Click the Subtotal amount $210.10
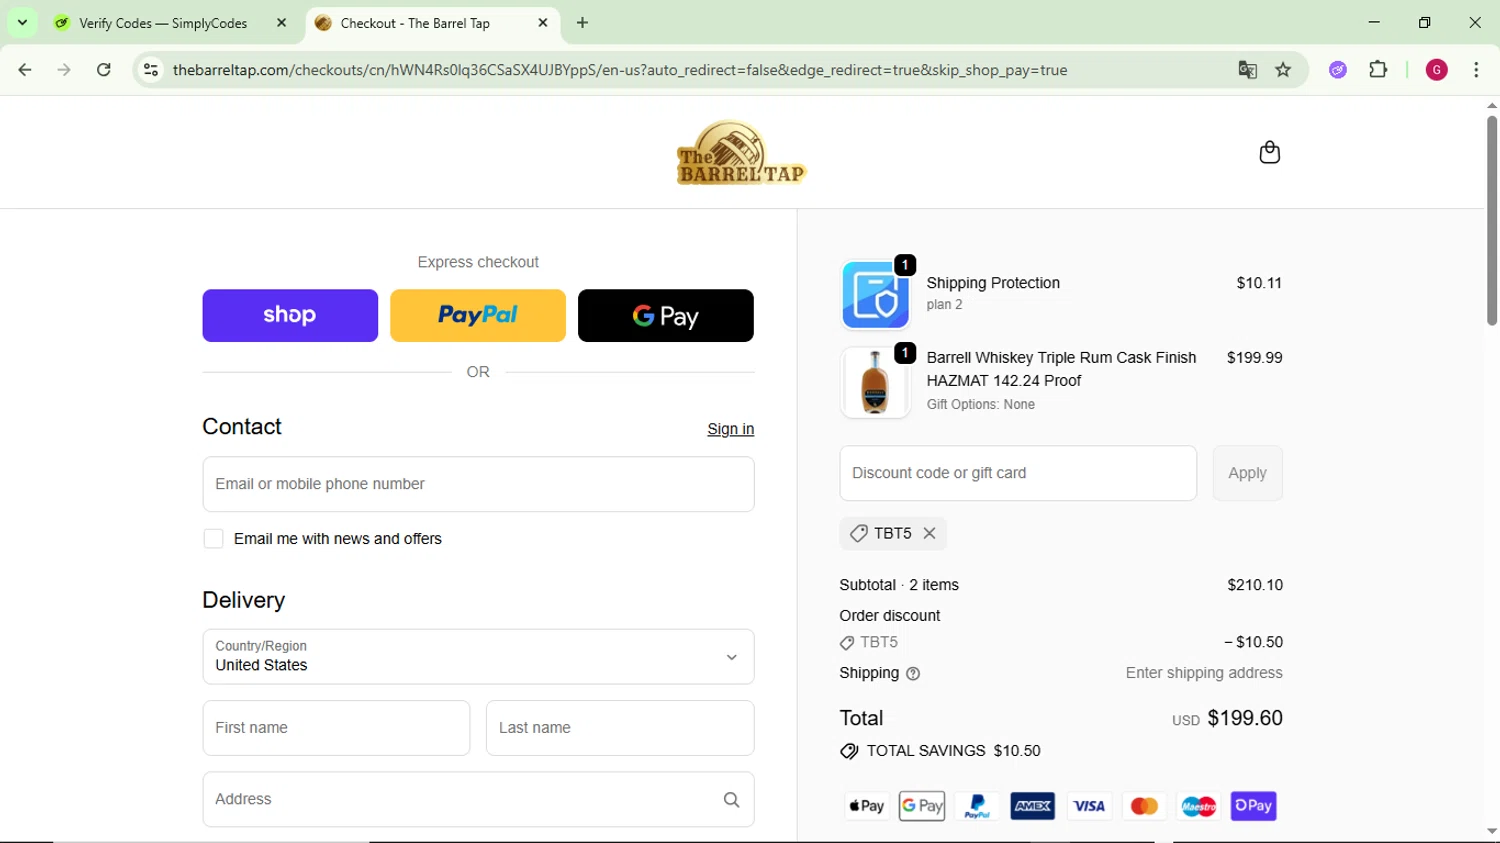1500x843 pixels. (1255, 585)
